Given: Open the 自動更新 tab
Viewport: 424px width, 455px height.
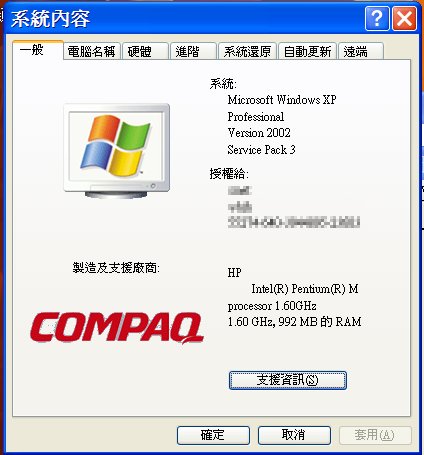Looking at the screenshot, I should pyautogui.click(x=307, y=52).
